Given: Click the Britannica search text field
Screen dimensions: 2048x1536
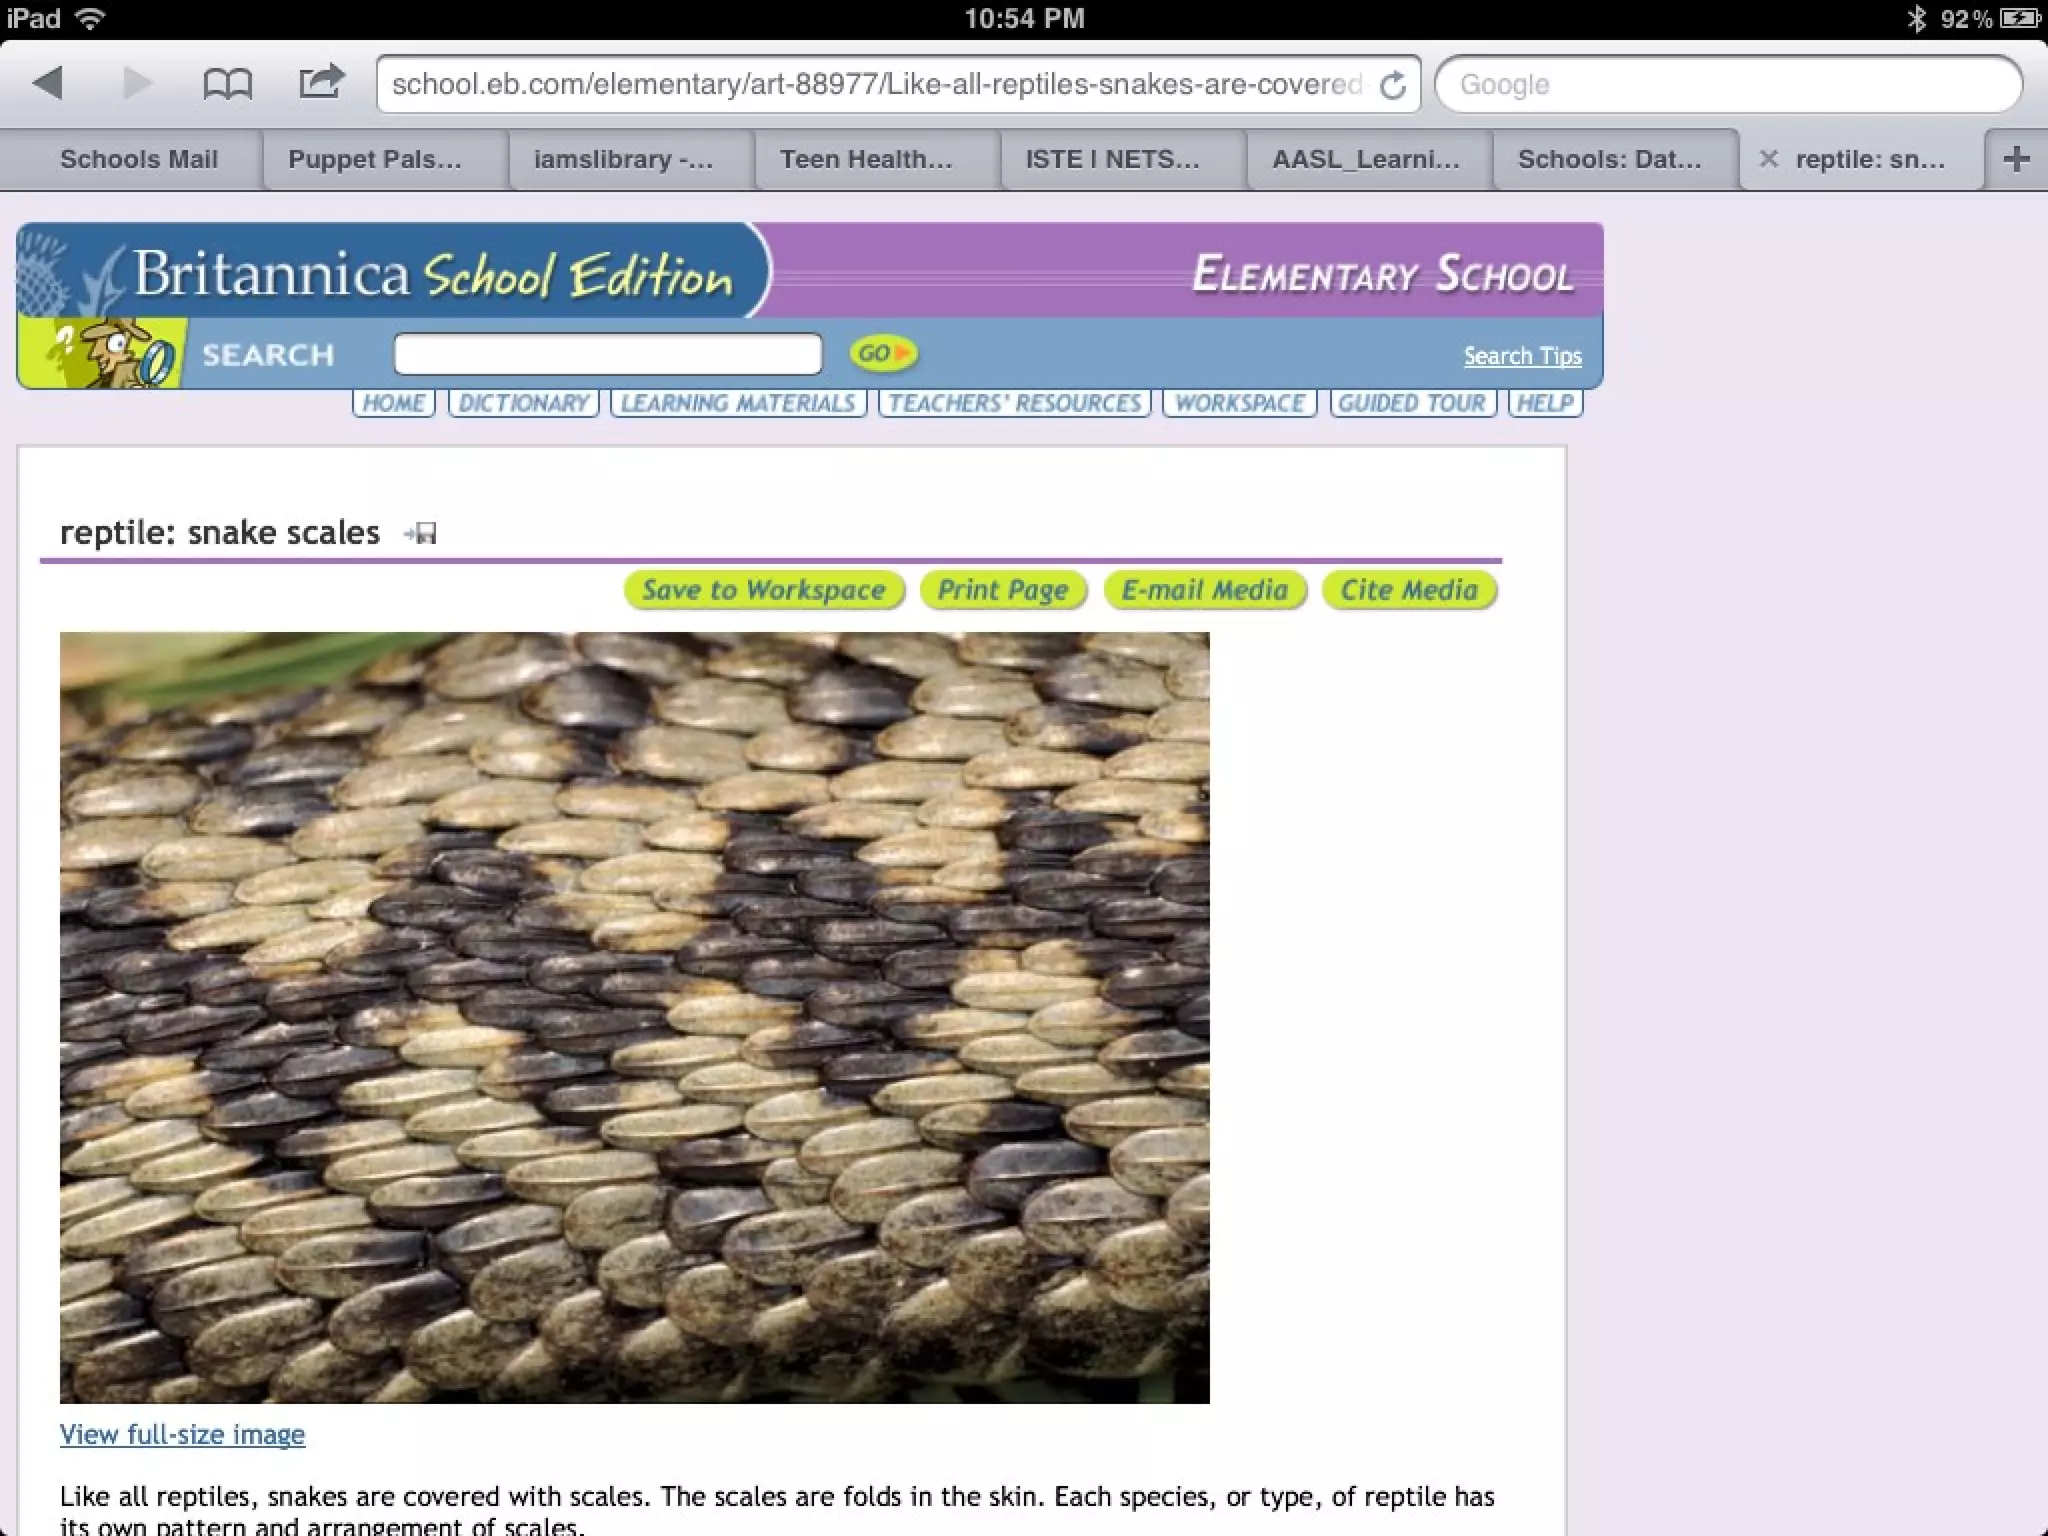Looking at the screenshot, I should (x=608, y=354).
